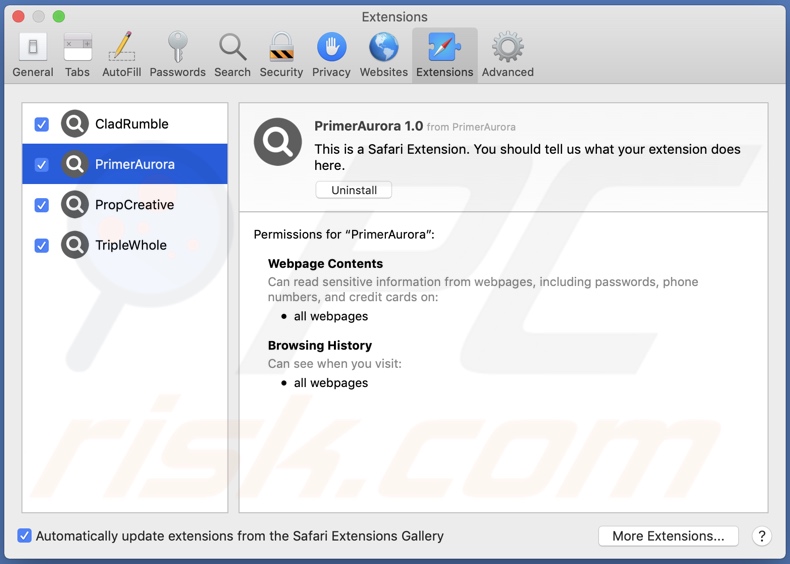This screenshot has width=790, height=564.
Task: Click the 'Can see when you visit' text
Action: pyautogui.click(x=335, y=363)
